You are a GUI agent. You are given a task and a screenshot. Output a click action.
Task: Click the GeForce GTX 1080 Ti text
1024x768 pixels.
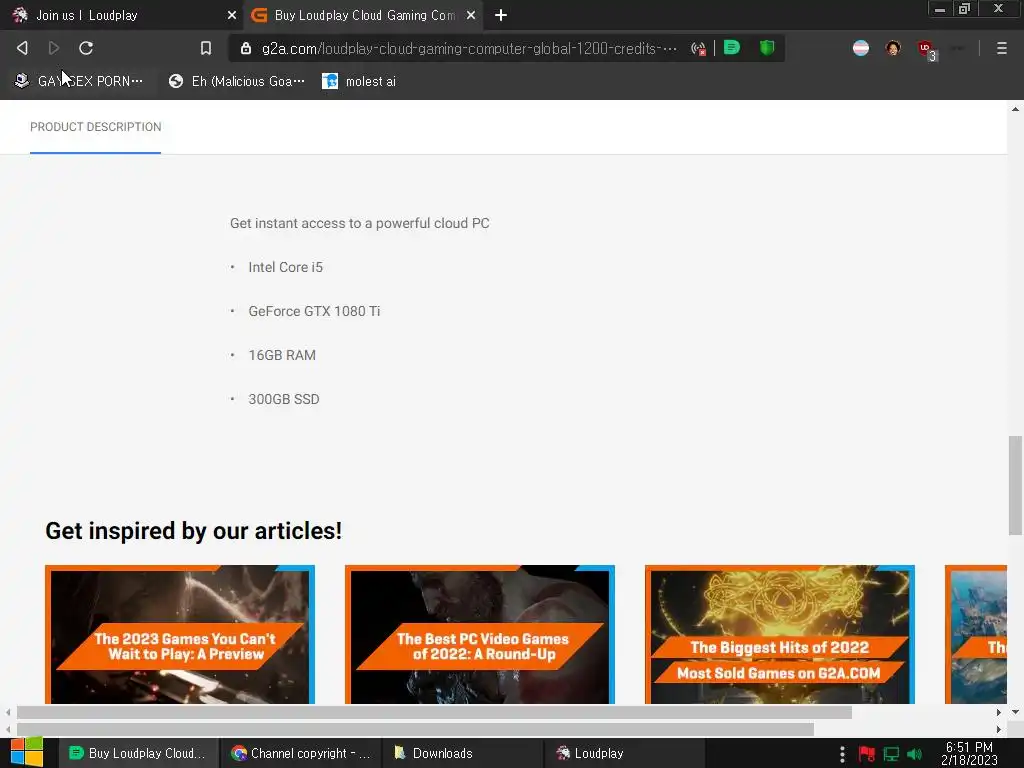point(314,311)
